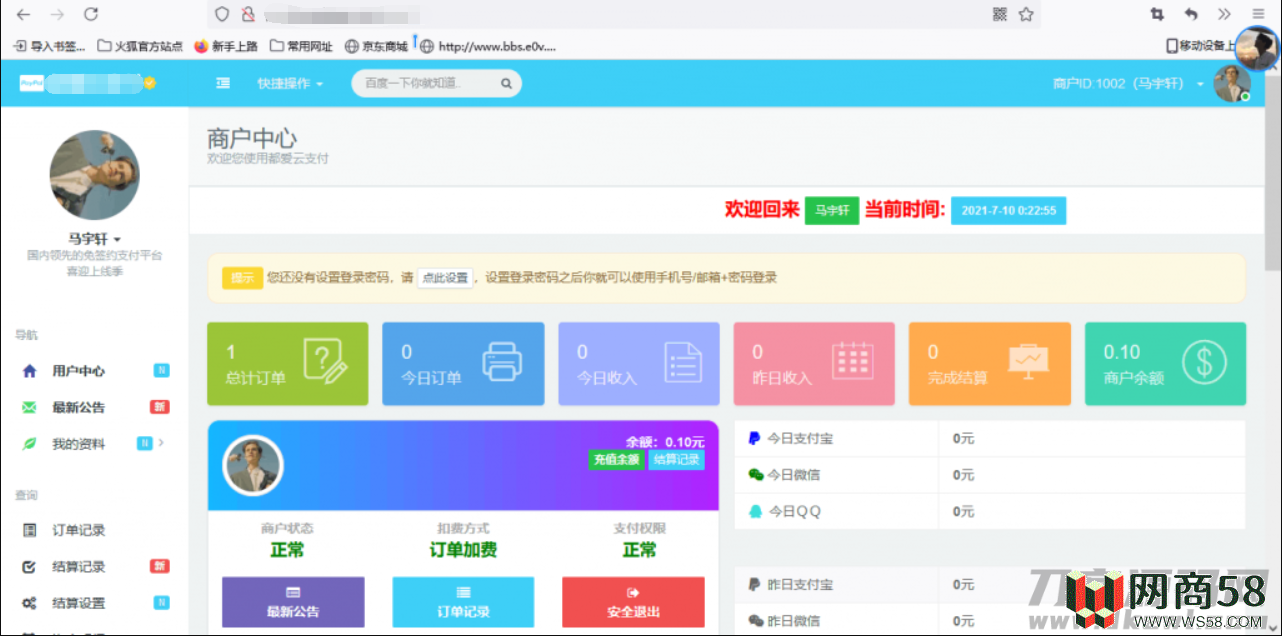
Task: Click the 2021-7-10 current time badge
Action: pos(1008,210)
